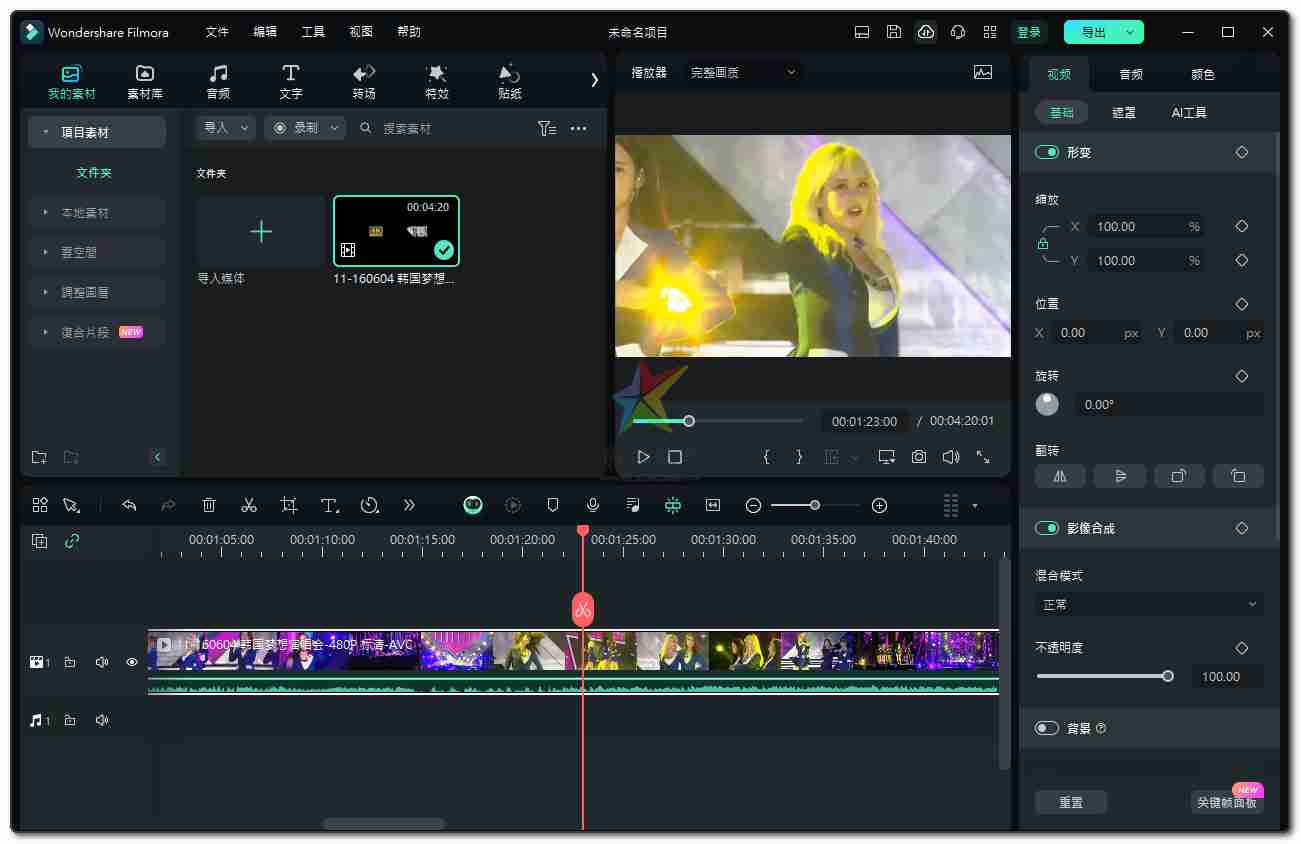Click the undo arrow in timeline toolbar
Image resolution: width=1301 pixels, height=844 pixels.
129,505
